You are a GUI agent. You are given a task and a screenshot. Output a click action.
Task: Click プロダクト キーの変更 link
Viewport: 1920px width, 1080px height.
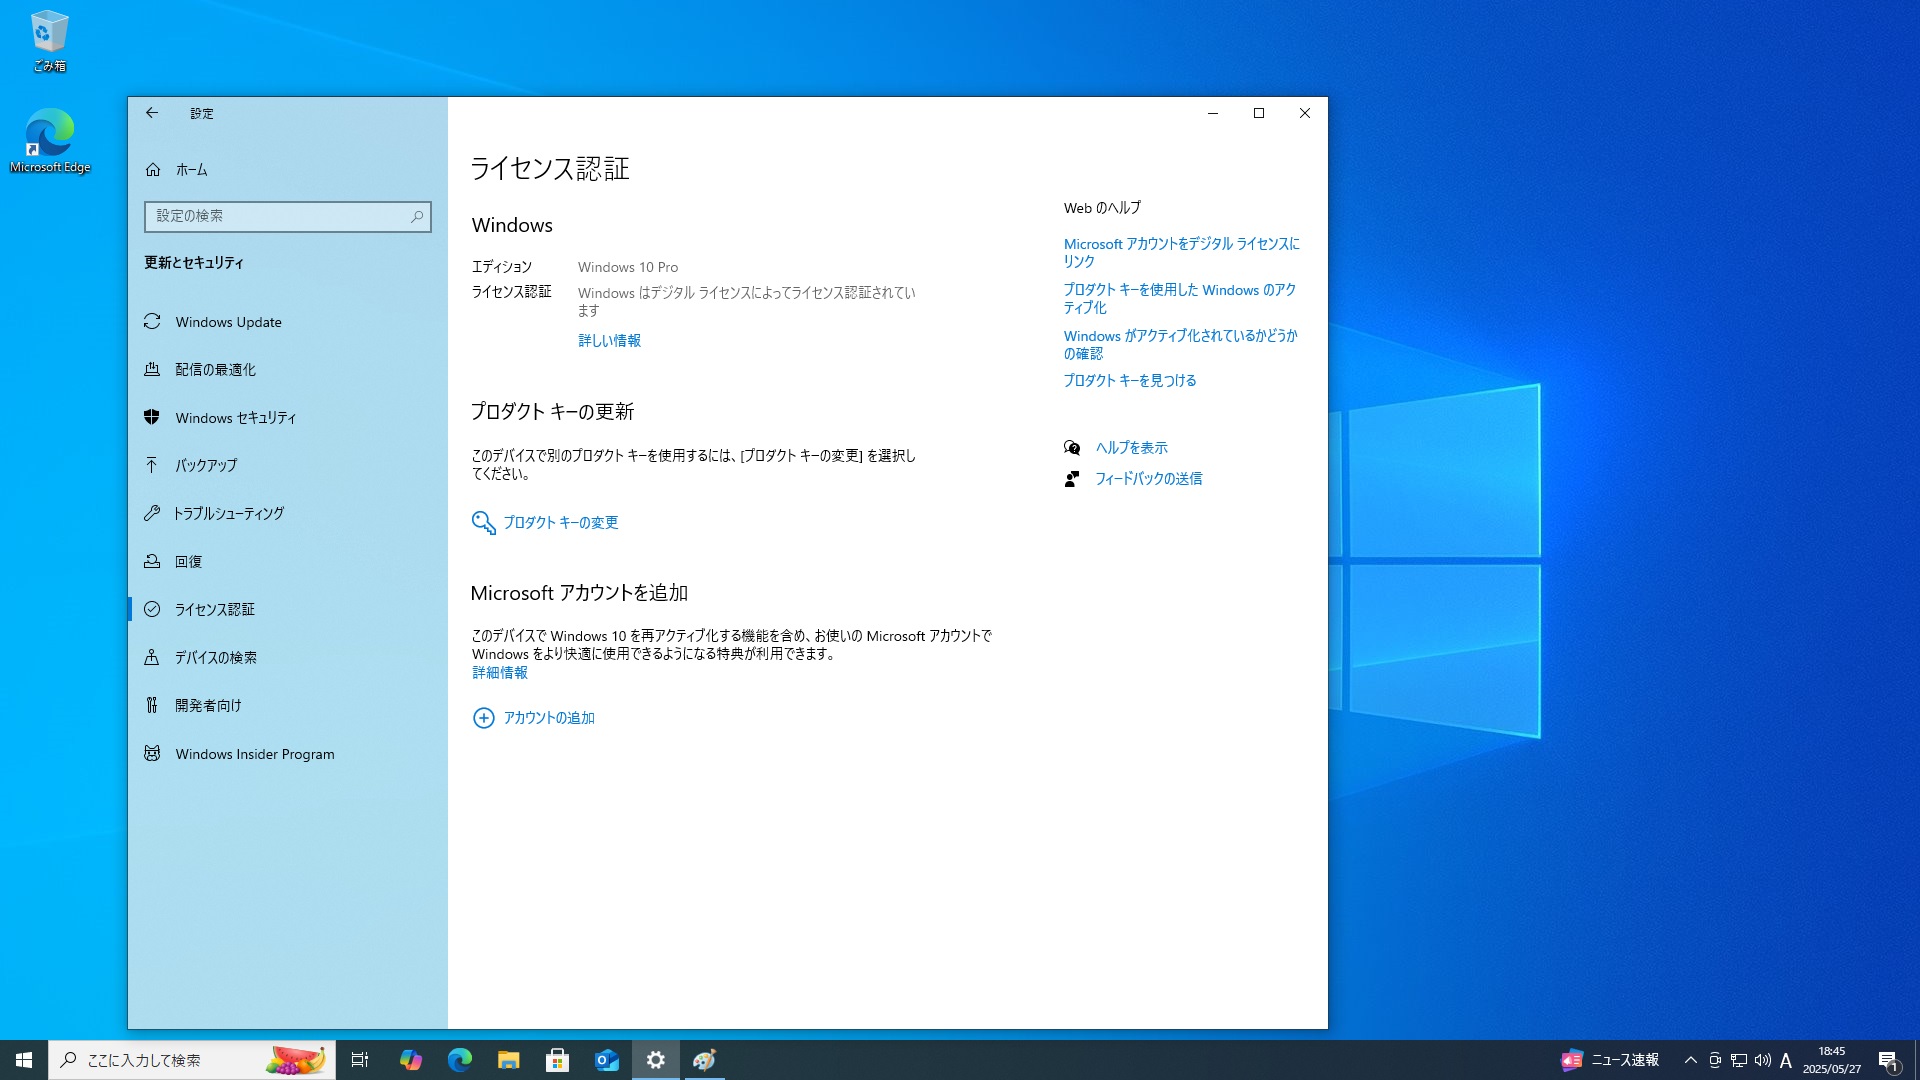click(x=561, y=523)
